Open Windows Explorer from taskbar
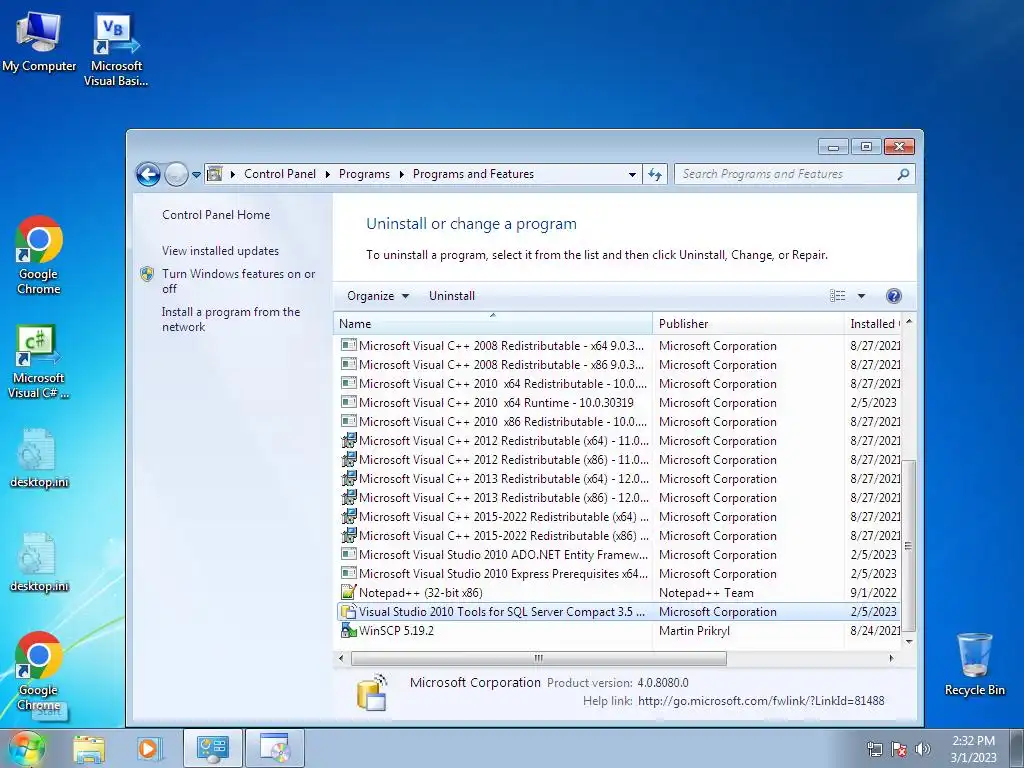This screenshot has height=768, width=1024. coord(89,749)
